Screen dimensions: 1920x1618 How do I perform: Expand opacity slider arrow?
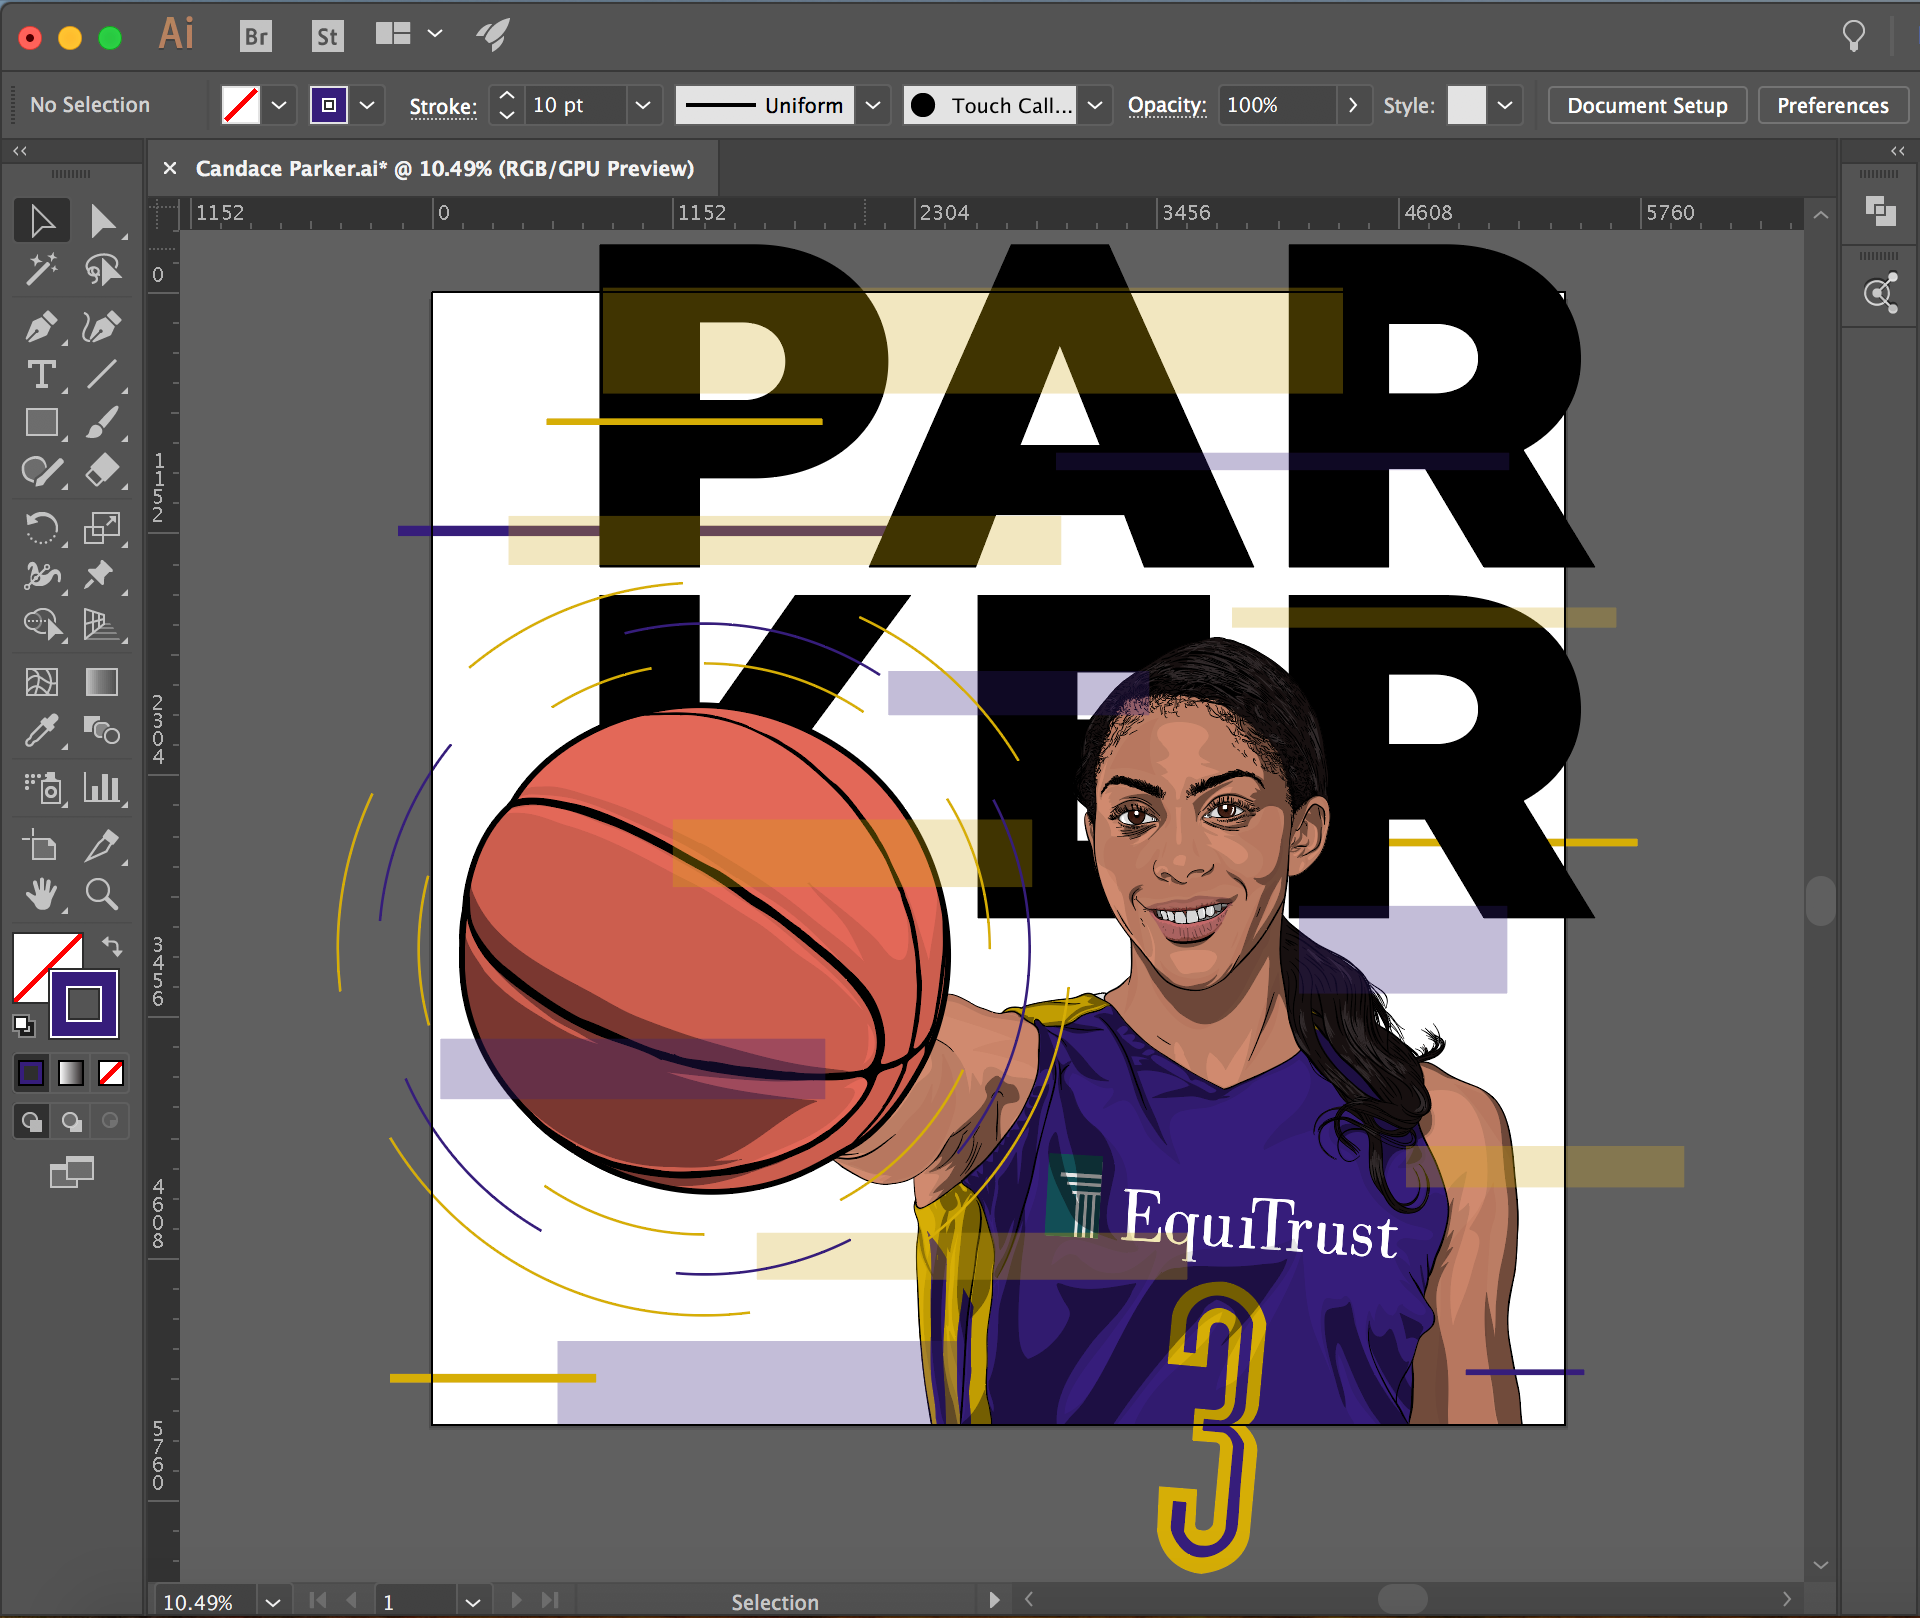[1353, 105]
